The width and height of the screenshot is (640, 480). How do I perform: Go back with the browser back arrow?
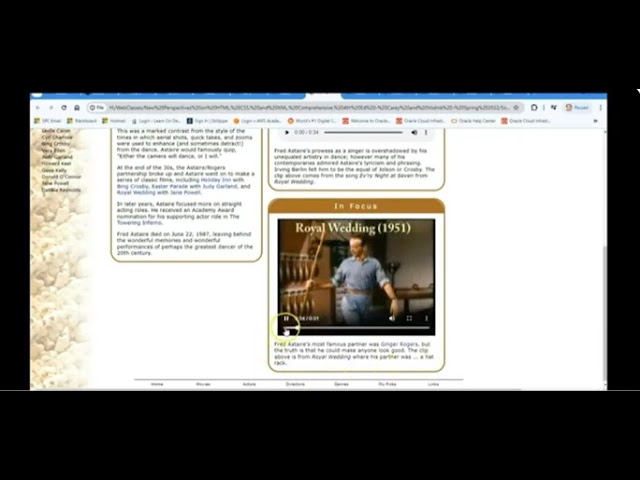point(38,108)
